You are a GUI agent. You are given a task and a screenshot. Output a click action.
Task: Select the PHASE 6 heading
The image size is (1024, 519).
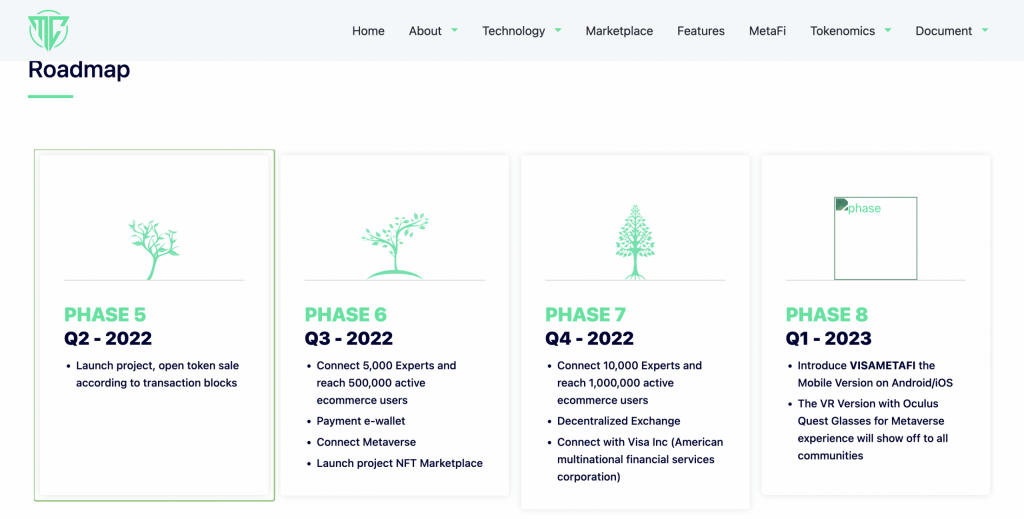point(345,315)
